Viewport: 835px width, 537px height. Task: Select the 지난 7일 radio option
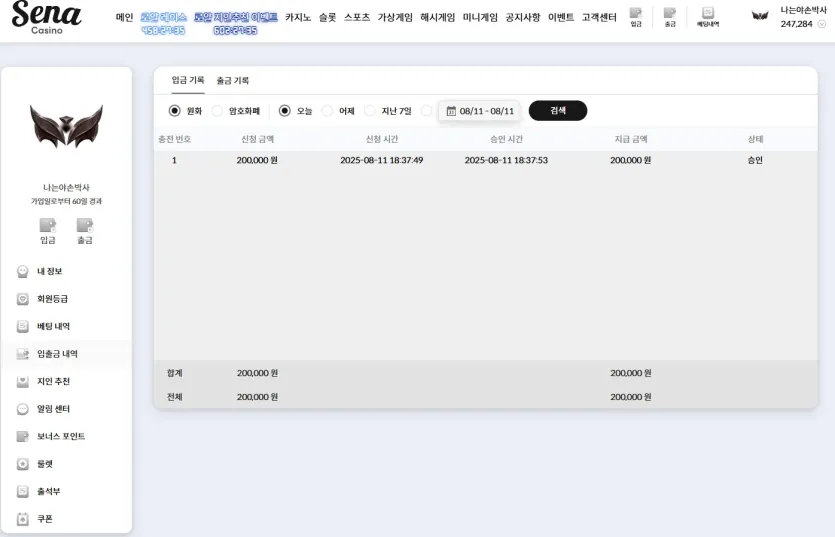[371, 111]
